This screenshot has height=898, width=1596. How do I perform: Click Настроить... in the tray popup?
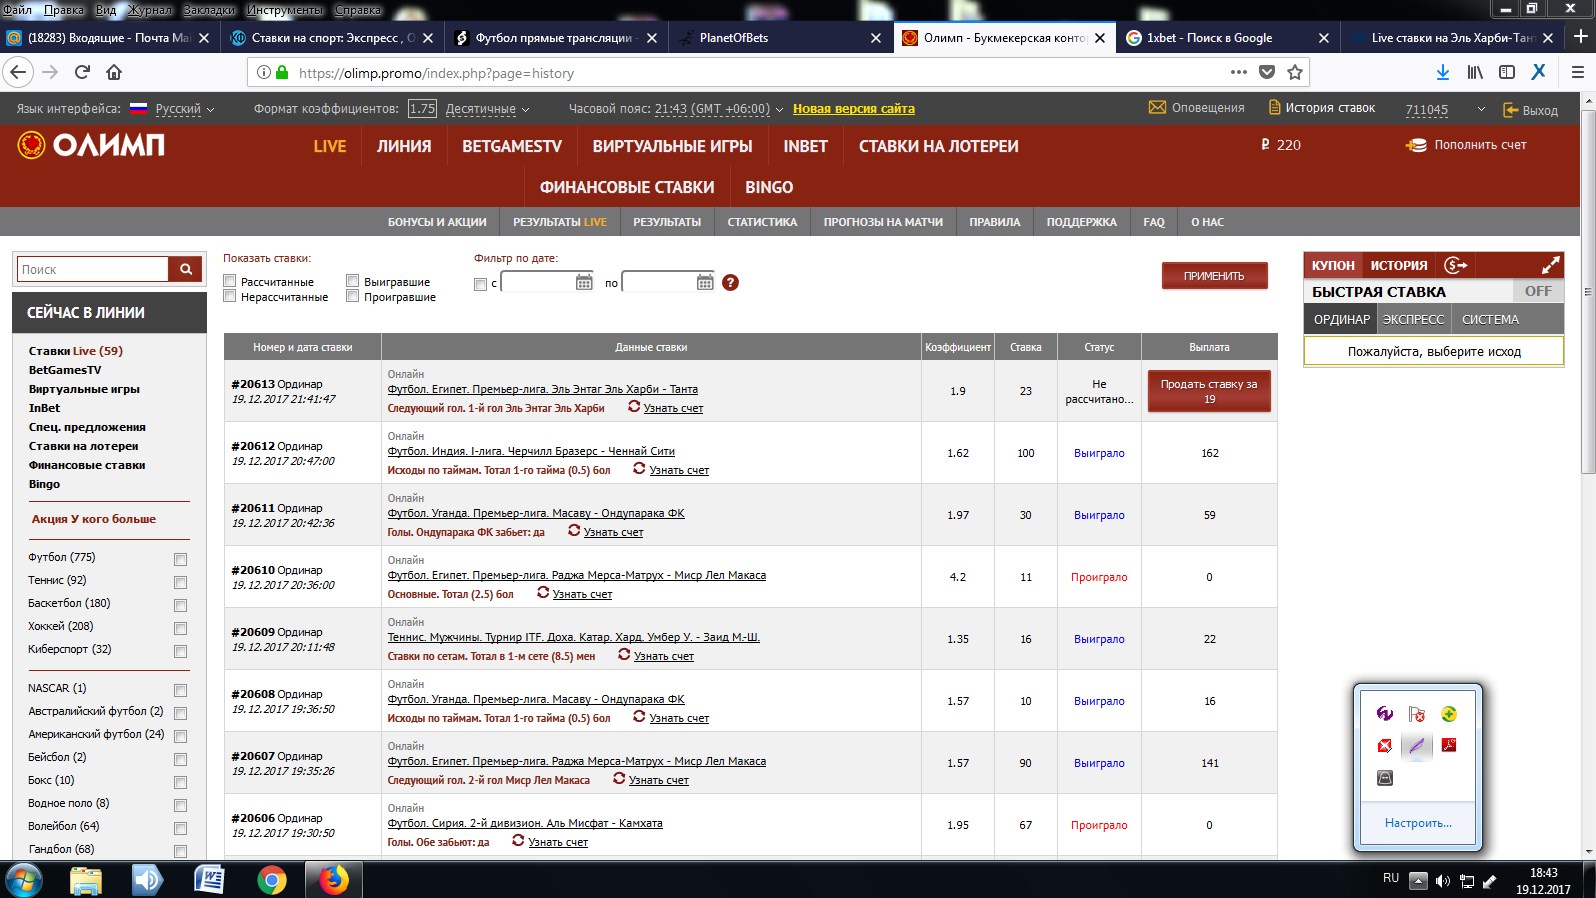[1418, 823]
